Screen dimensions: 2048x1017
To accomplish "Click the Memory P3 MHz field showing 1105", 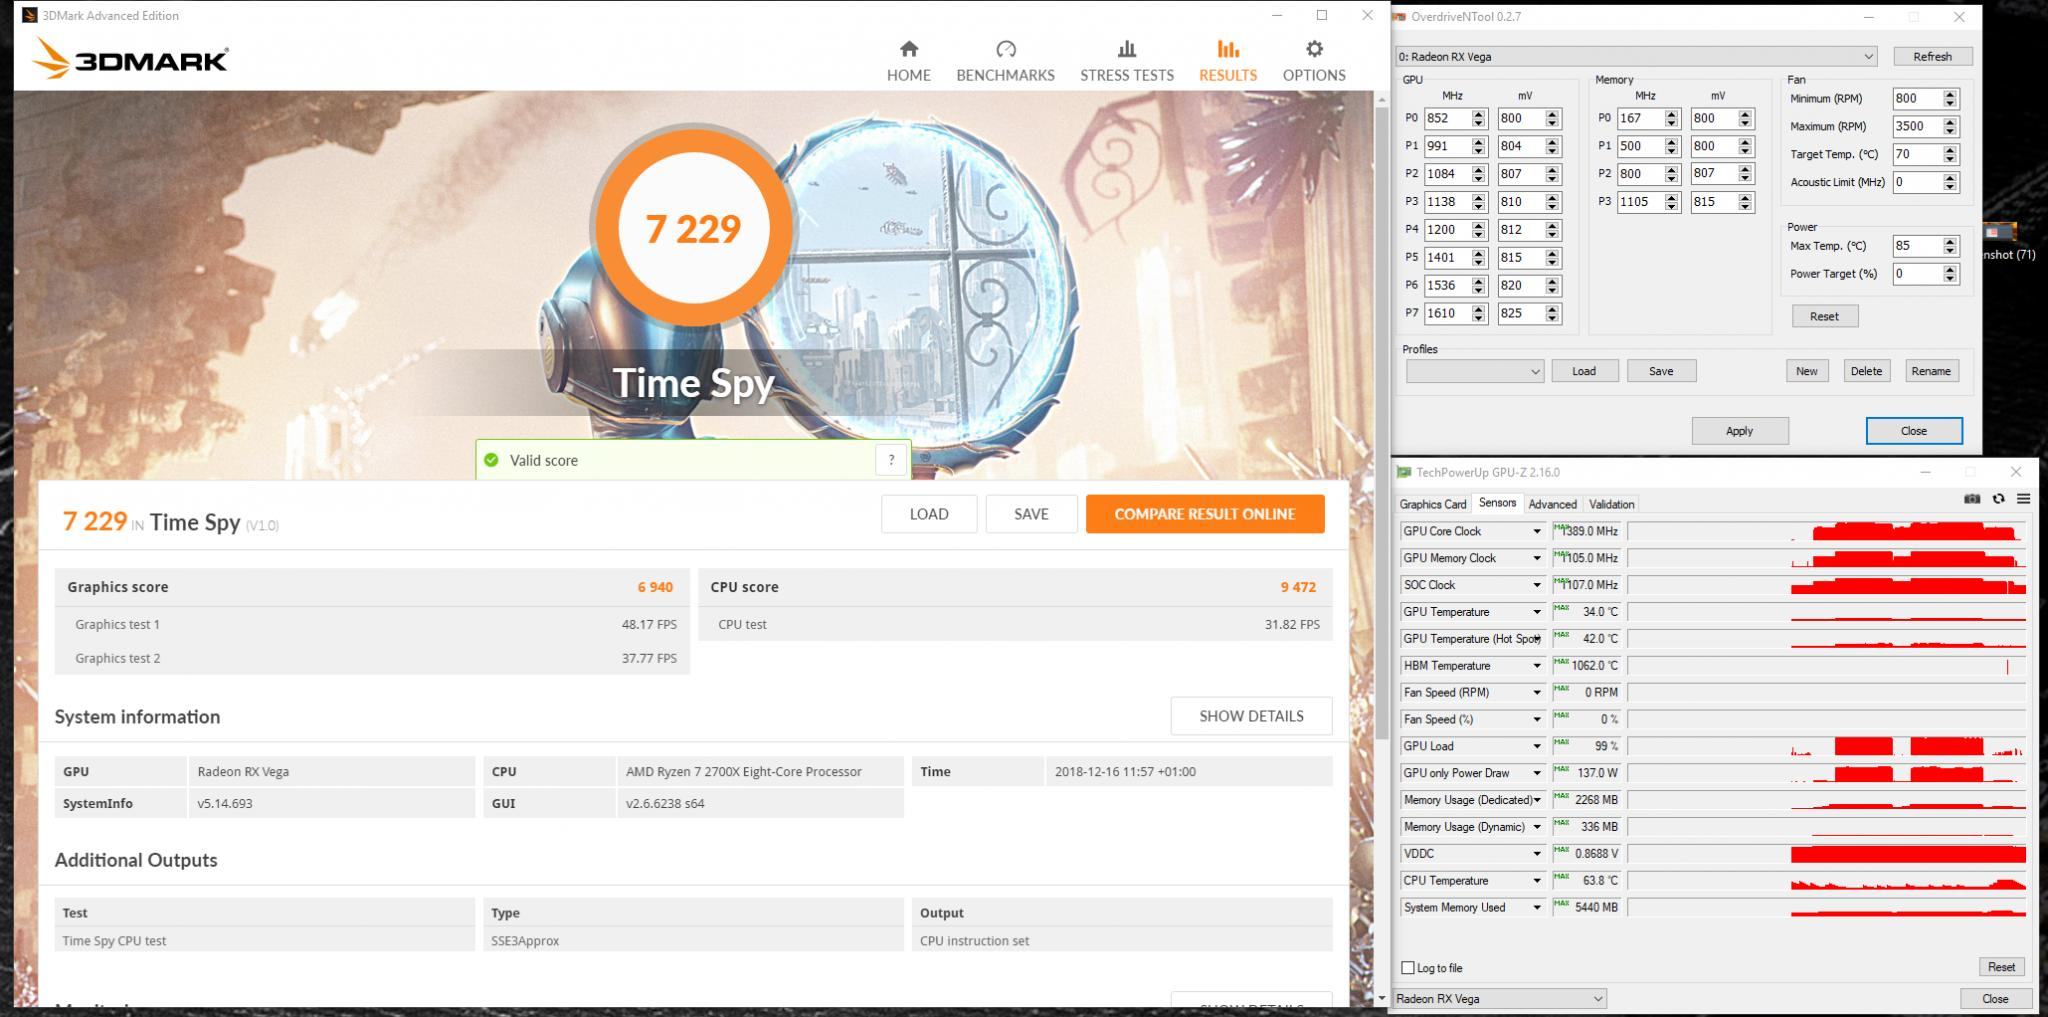I will pyautogui.click(x=1640, y=202).
